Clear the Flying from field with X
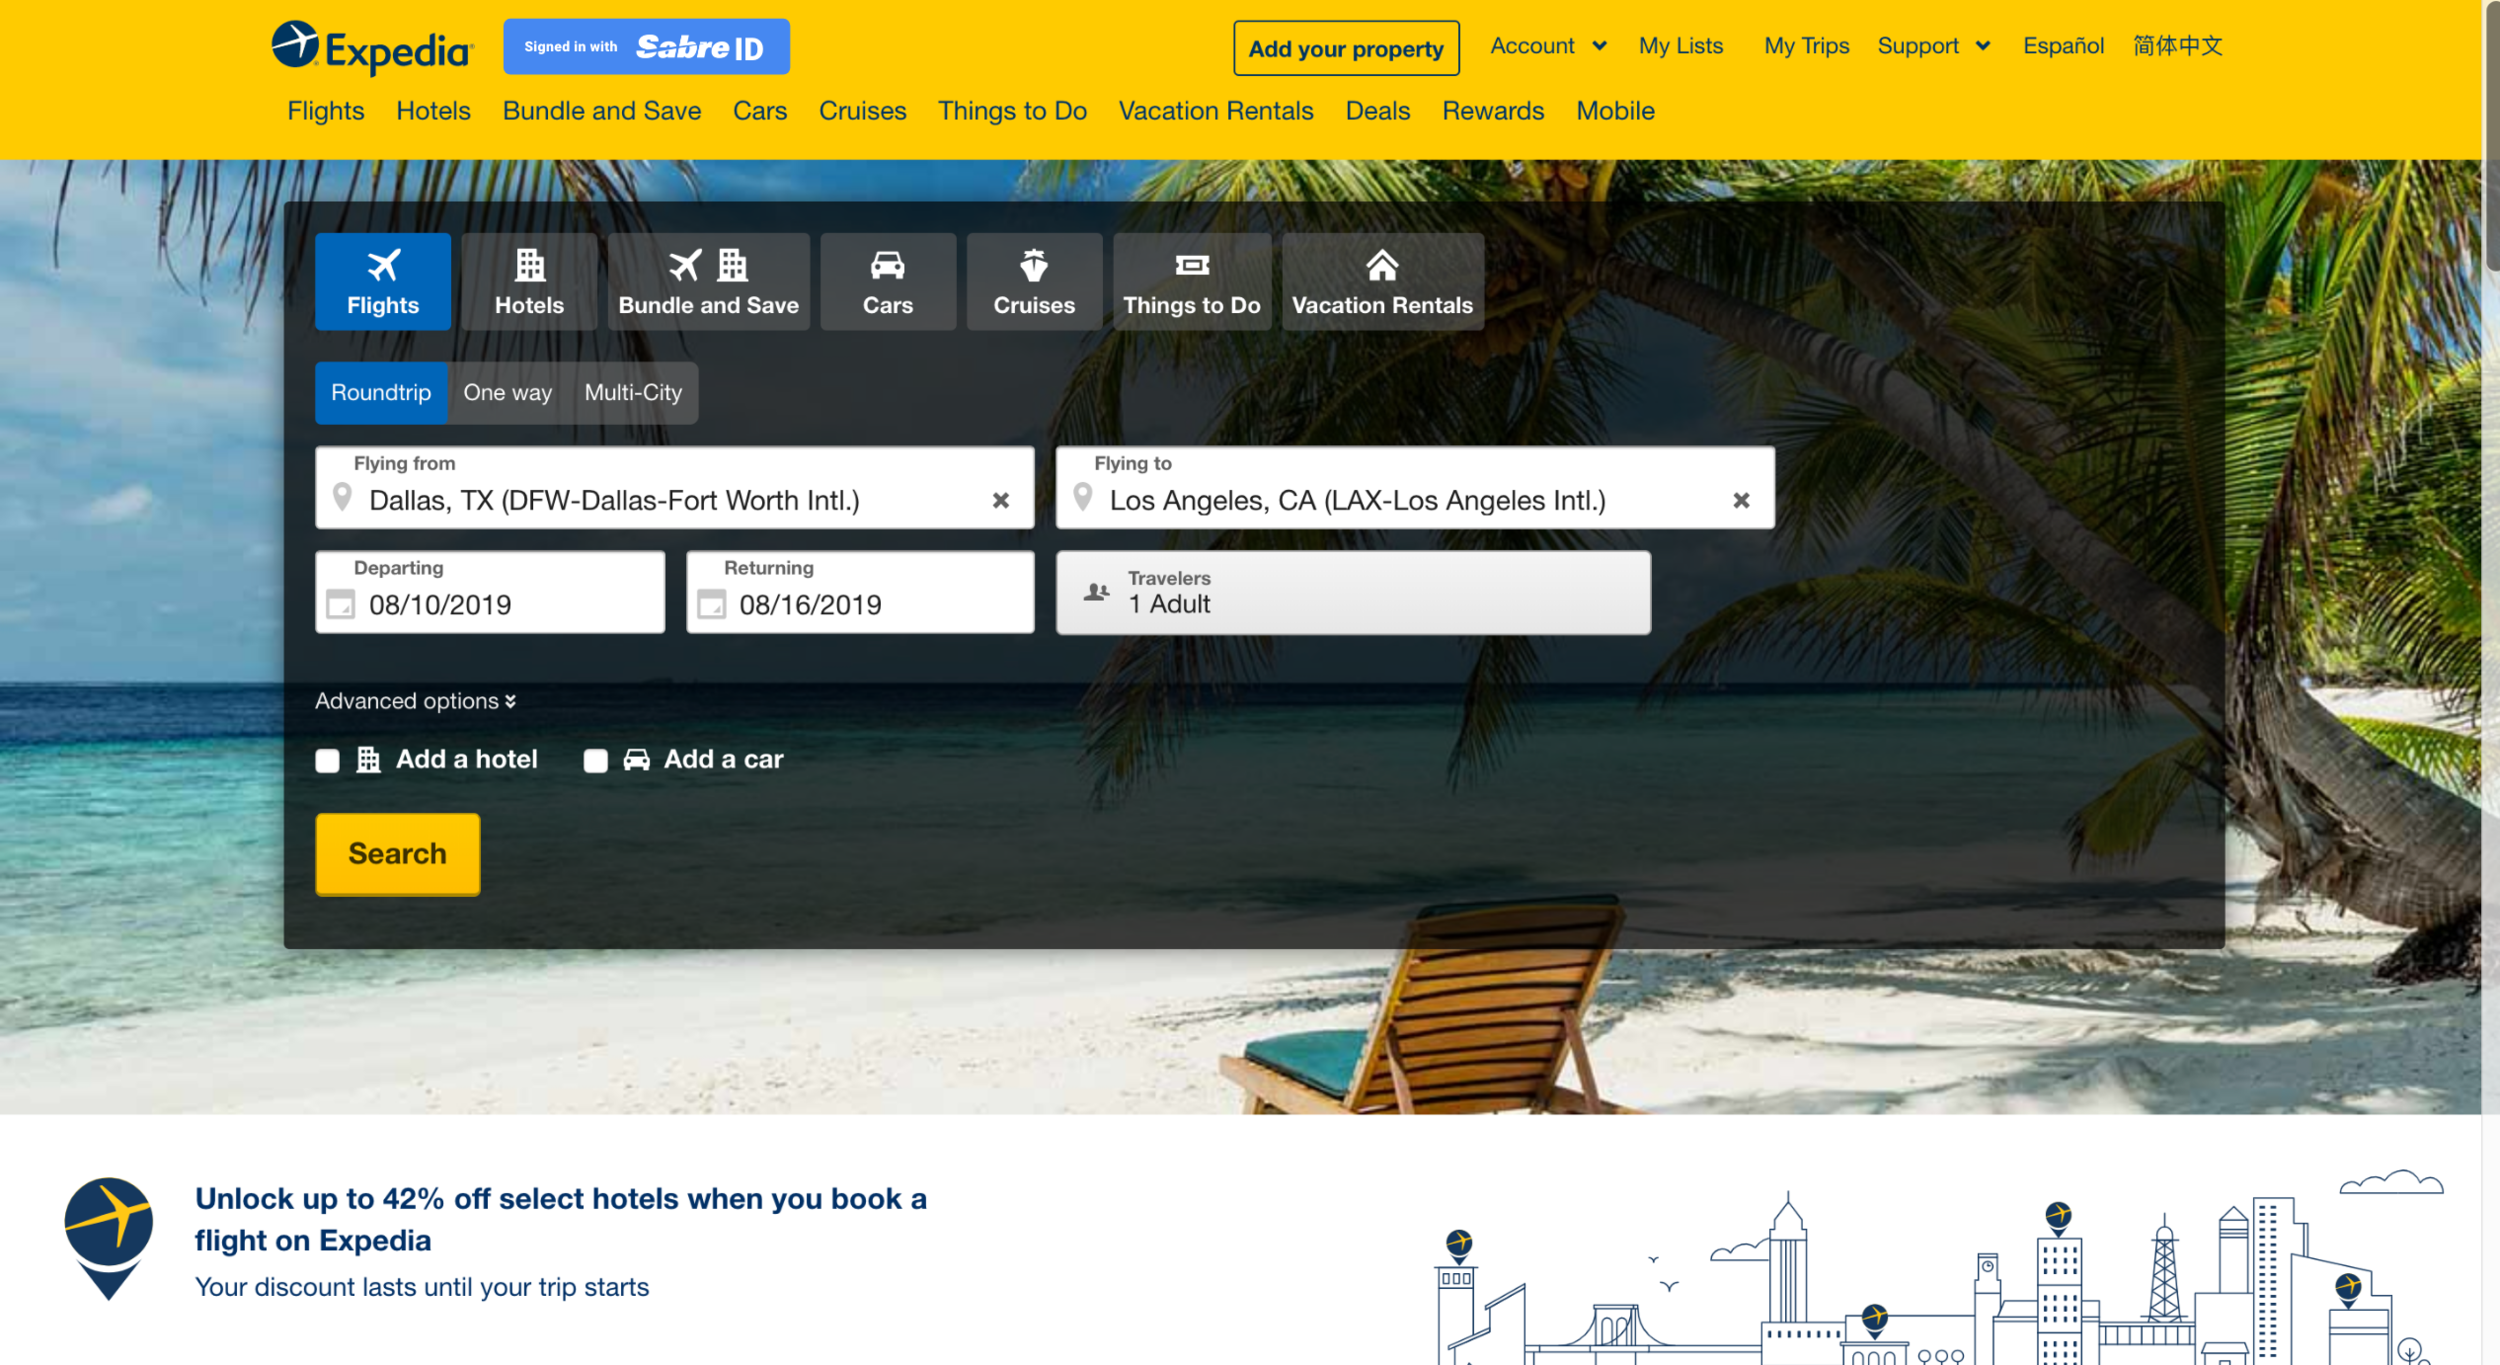The height and width of the screenshot is (1365, 2500). (1000, 500)
